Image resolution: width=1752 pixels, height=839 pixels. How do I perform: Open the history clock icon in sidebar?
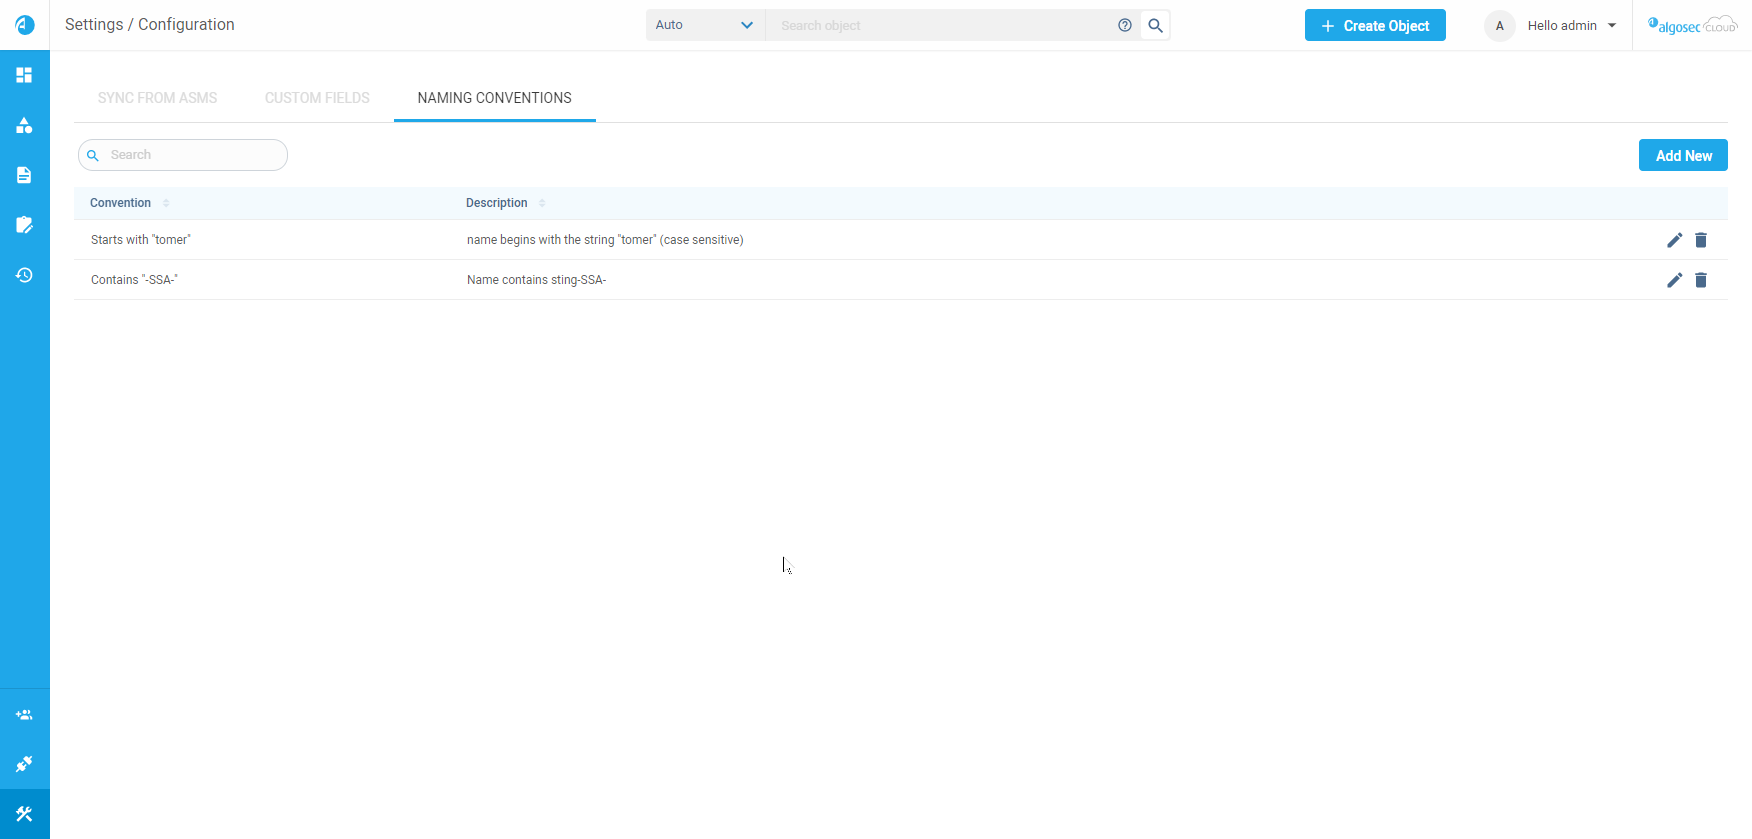tap(24, 275)
